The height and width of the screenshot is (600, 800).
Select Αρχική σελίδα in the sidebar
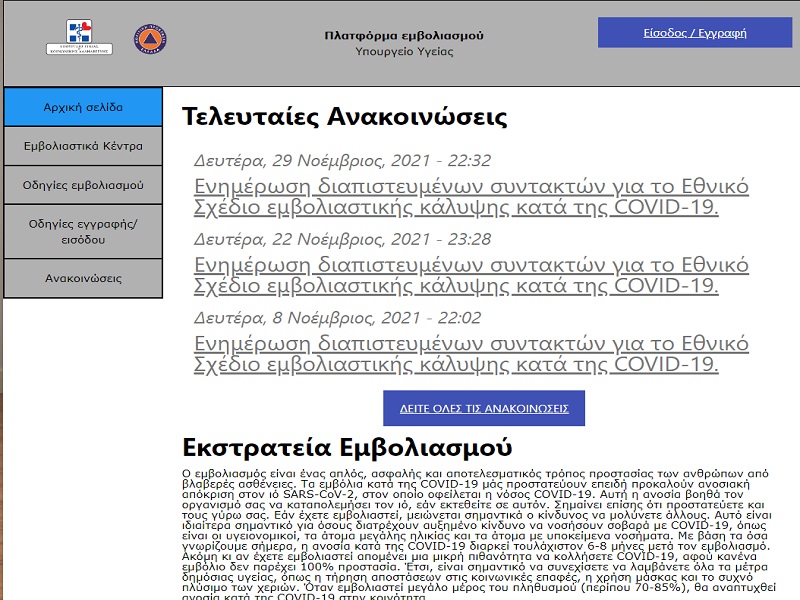[x=83, y=107]
